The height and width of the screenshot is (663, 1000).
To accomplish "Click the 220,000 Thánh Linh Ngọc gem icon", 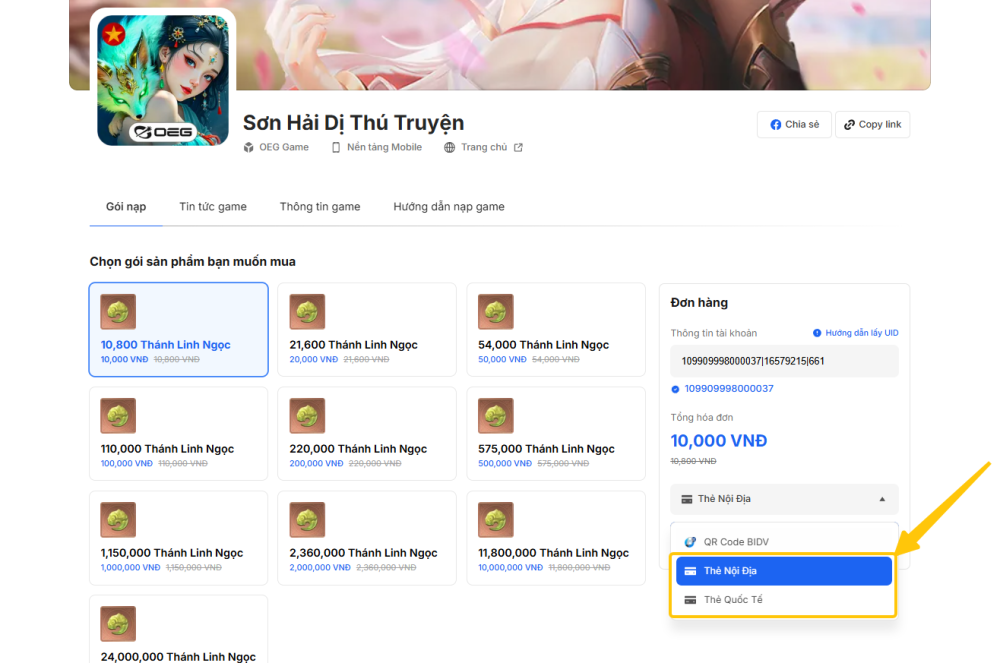I will [x=307, y=416].
